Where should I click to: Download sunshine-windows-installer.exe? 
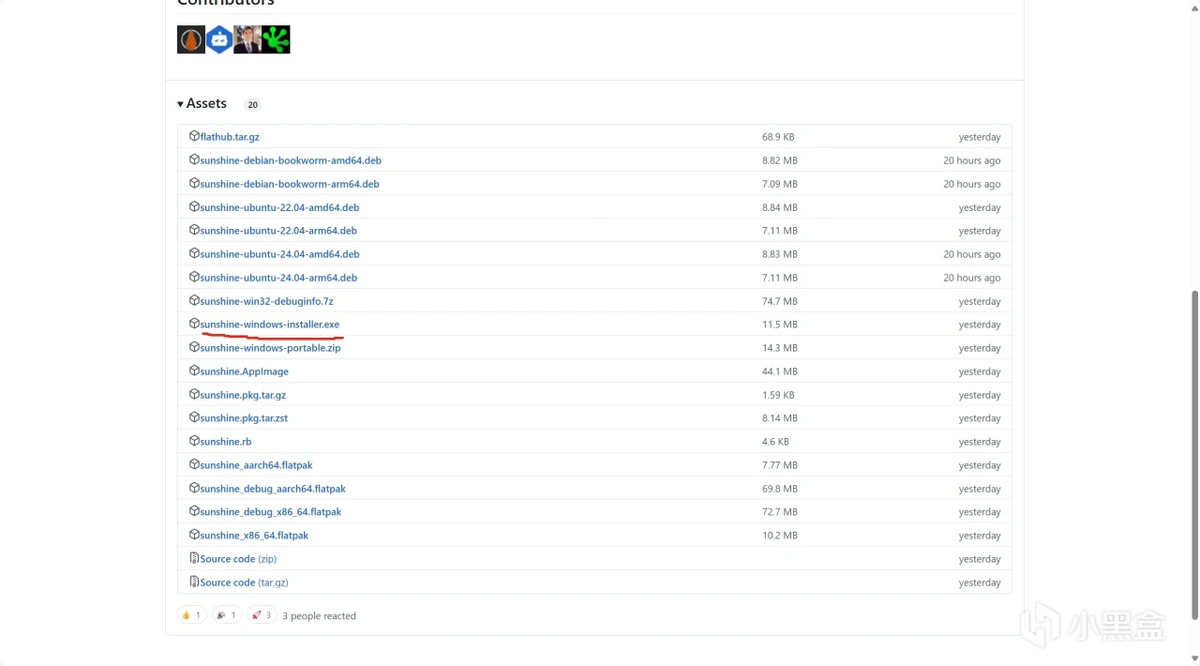(269, 325)
